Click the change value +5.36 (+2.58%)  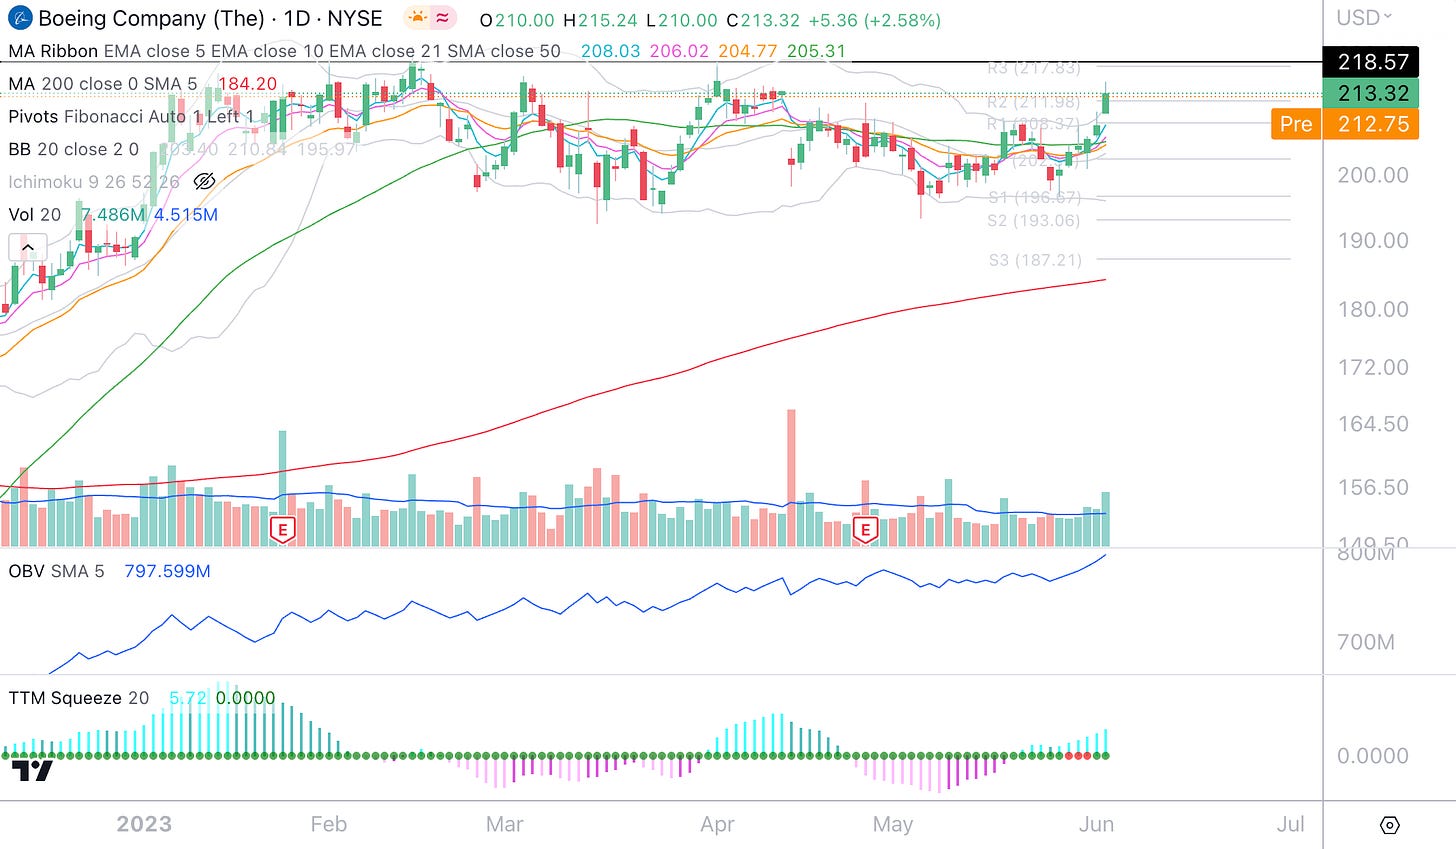point(874,20)
